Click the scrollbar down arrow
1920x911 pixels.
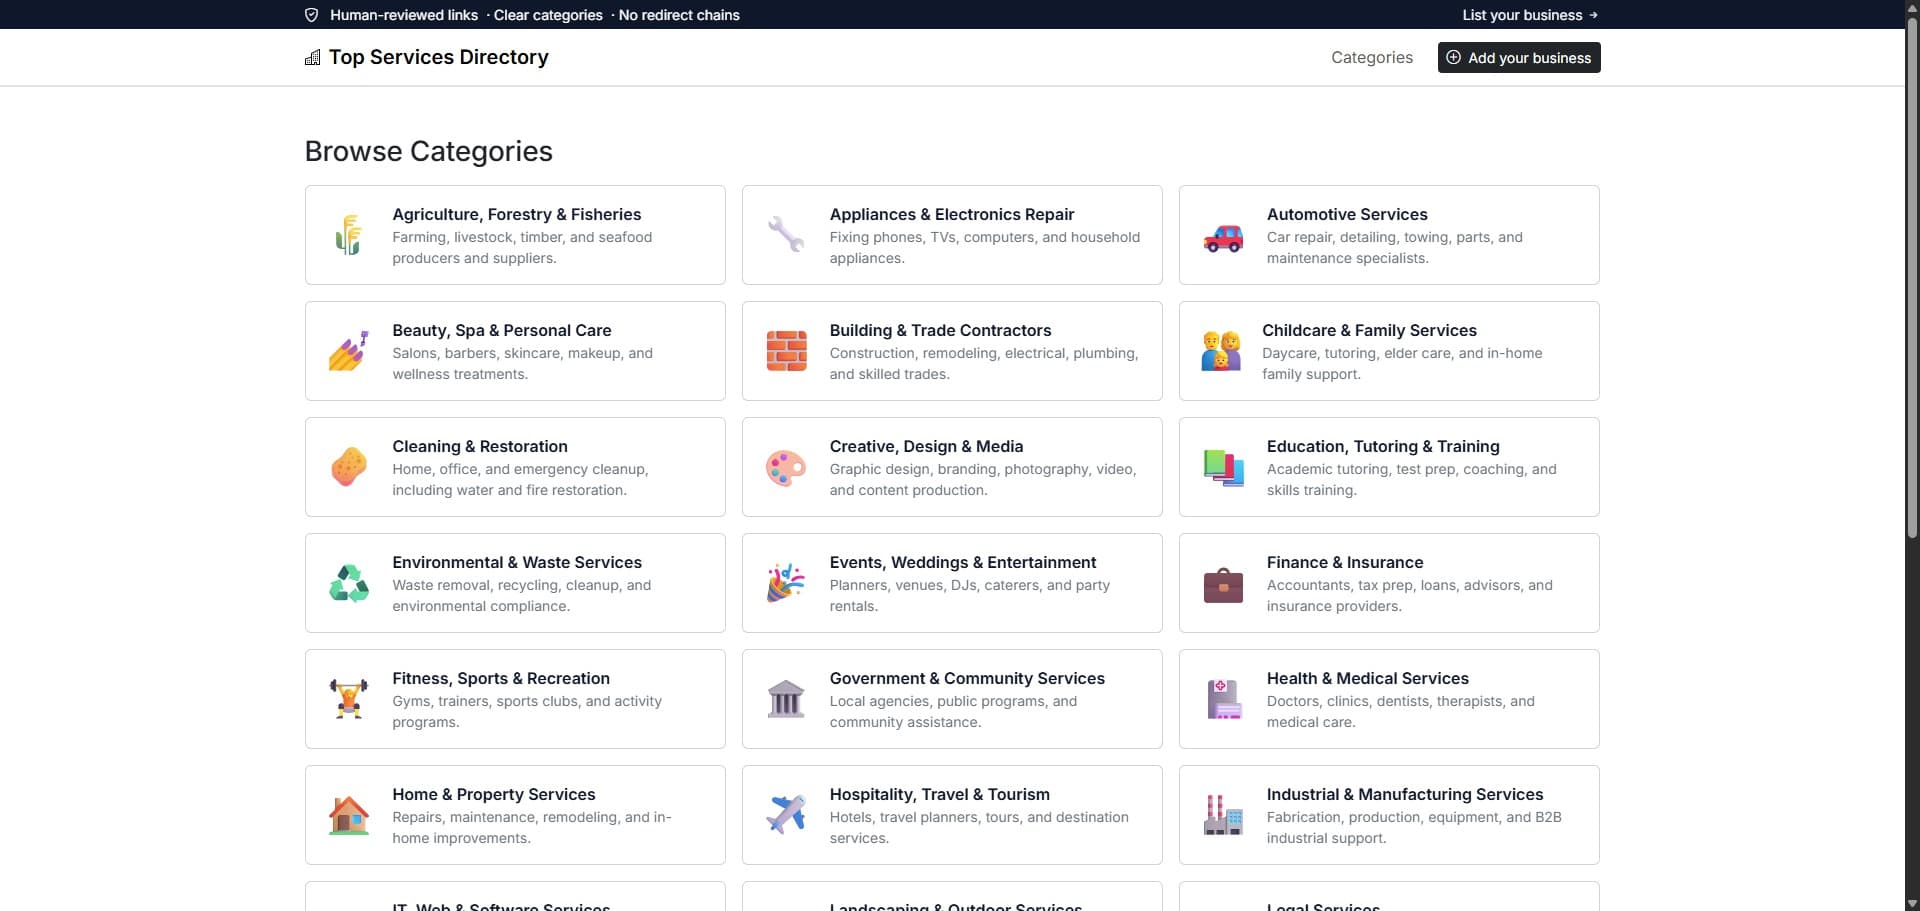click(1911, 902)
